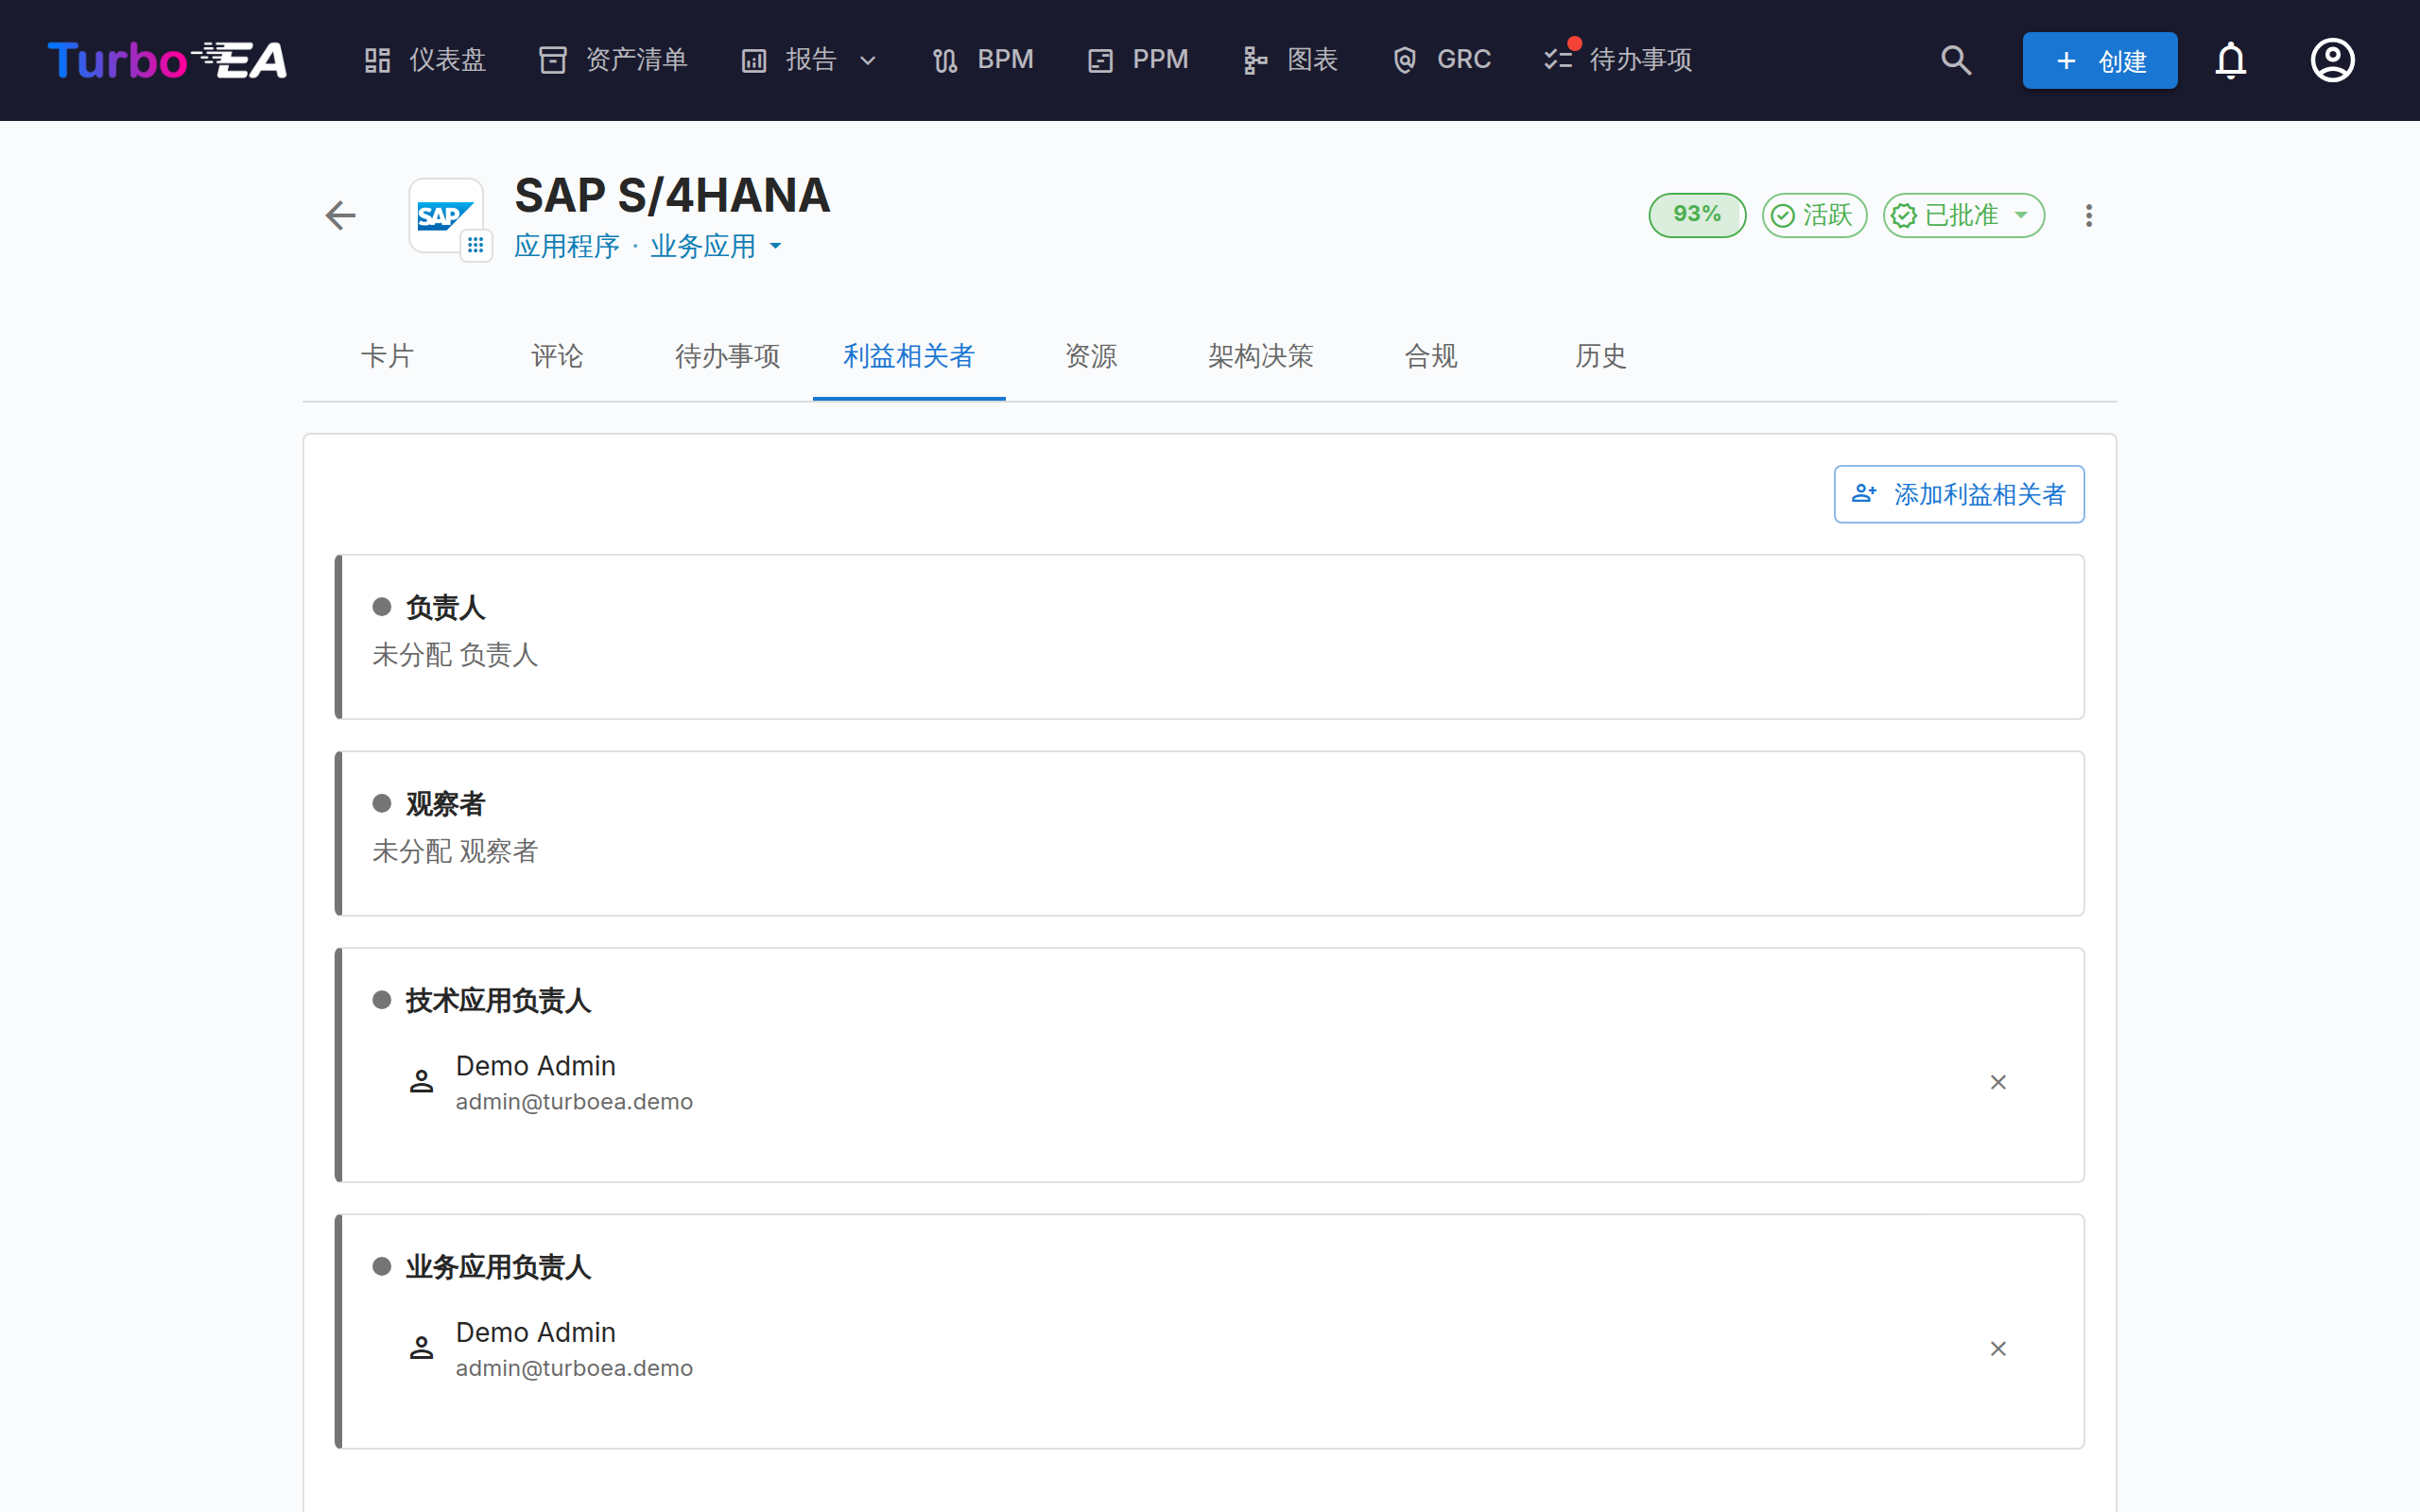
Task: Open the three-dot more options menu
Action: pyautogui.click(x=2088, y=215)
